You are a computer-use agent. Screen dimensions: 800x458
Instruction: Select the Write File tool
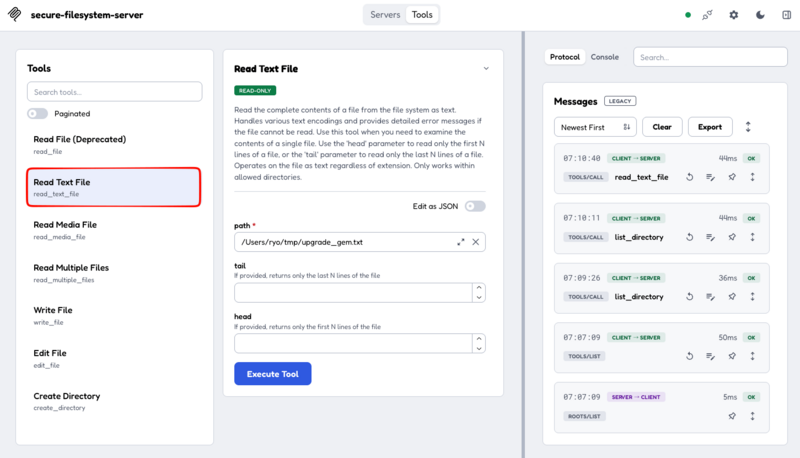114,316
